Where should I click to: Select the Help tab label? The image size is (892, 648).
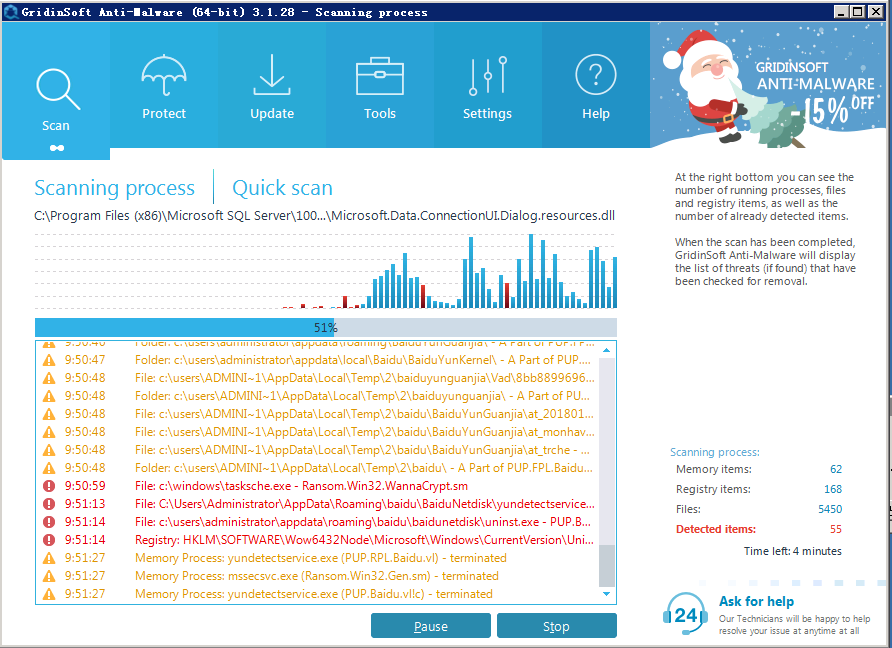click(596, 114)
